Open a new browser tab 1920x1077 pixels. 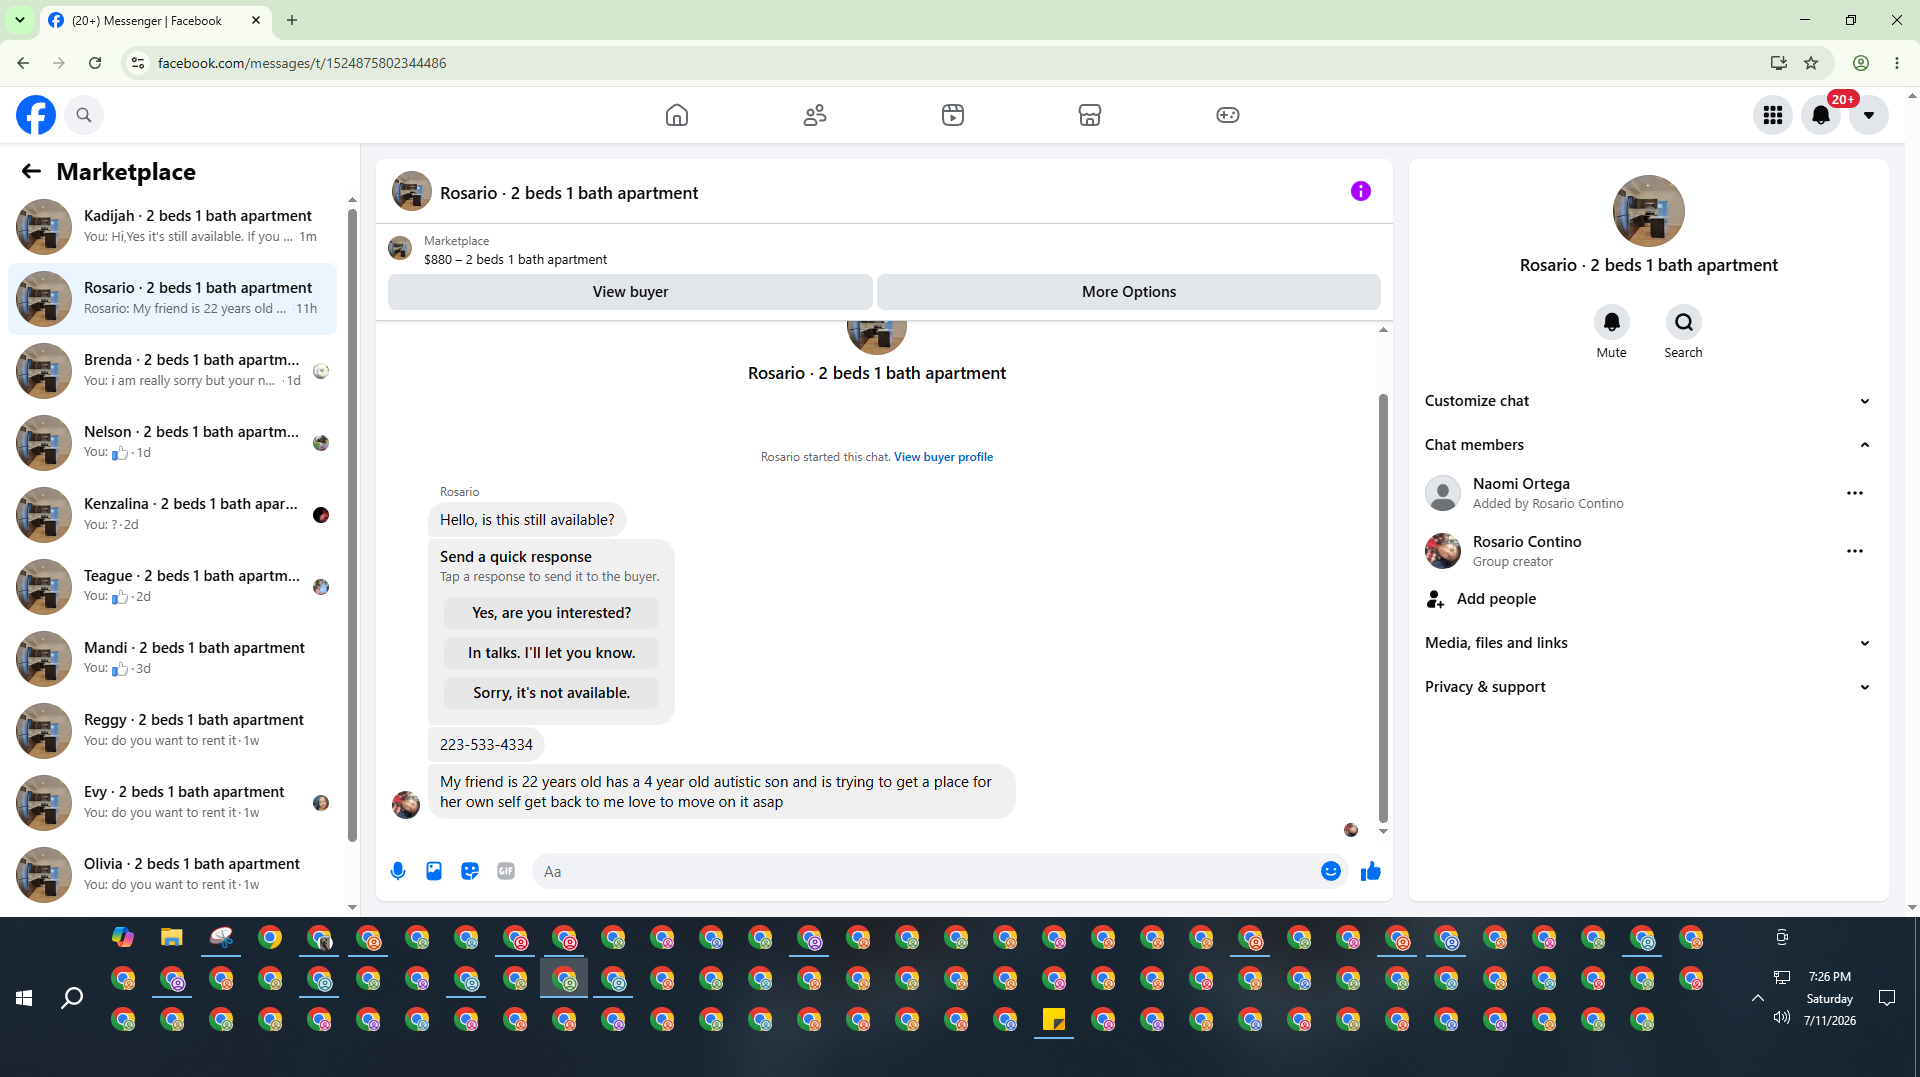pyautogui.click(x=292, y=20)
